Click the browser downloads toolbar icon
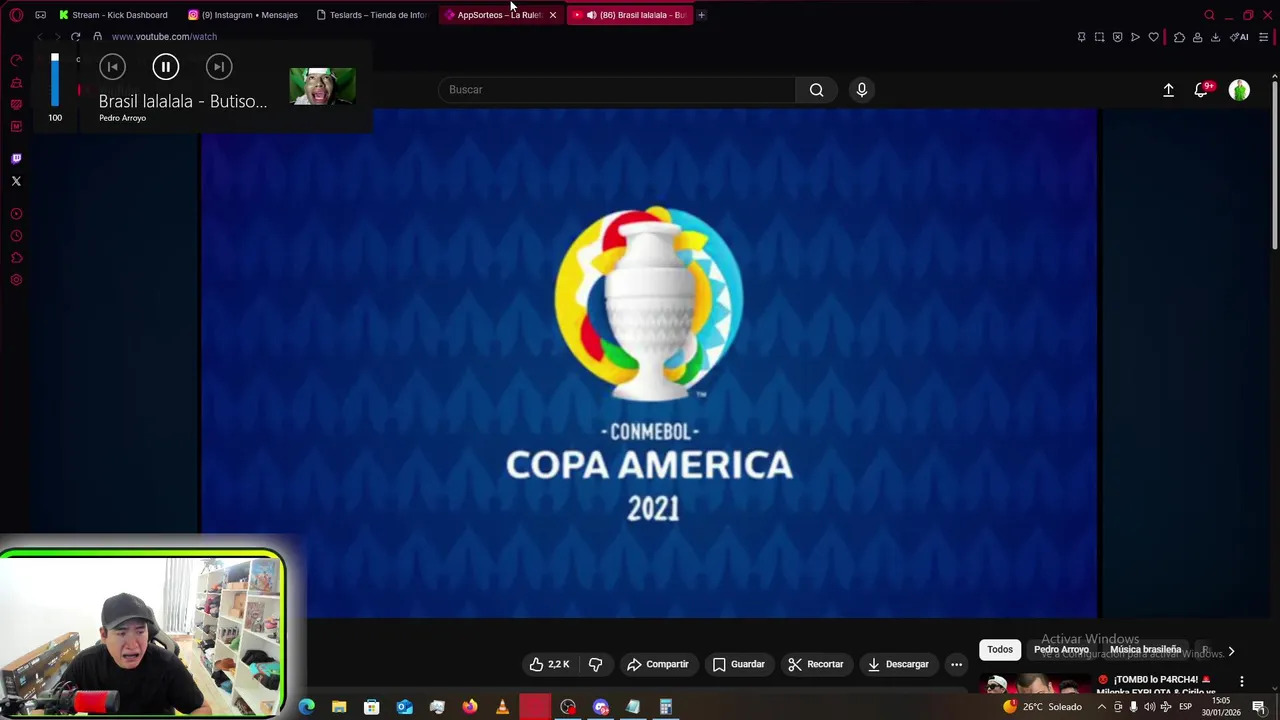The height and width of the screenshot is (720, 1280). 1215,37
